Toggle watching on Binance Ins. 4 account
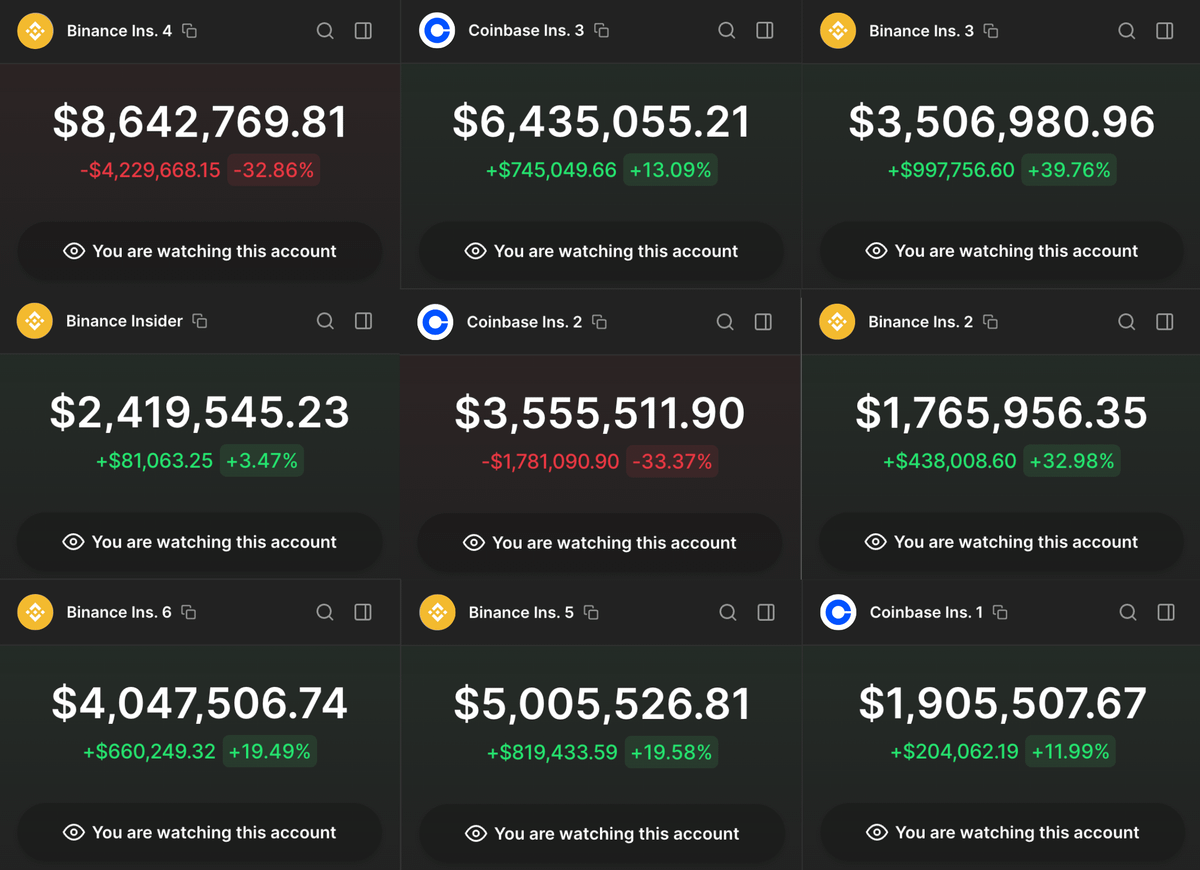1200x870 pixels. pyautogui.click(x=200, y=251)
